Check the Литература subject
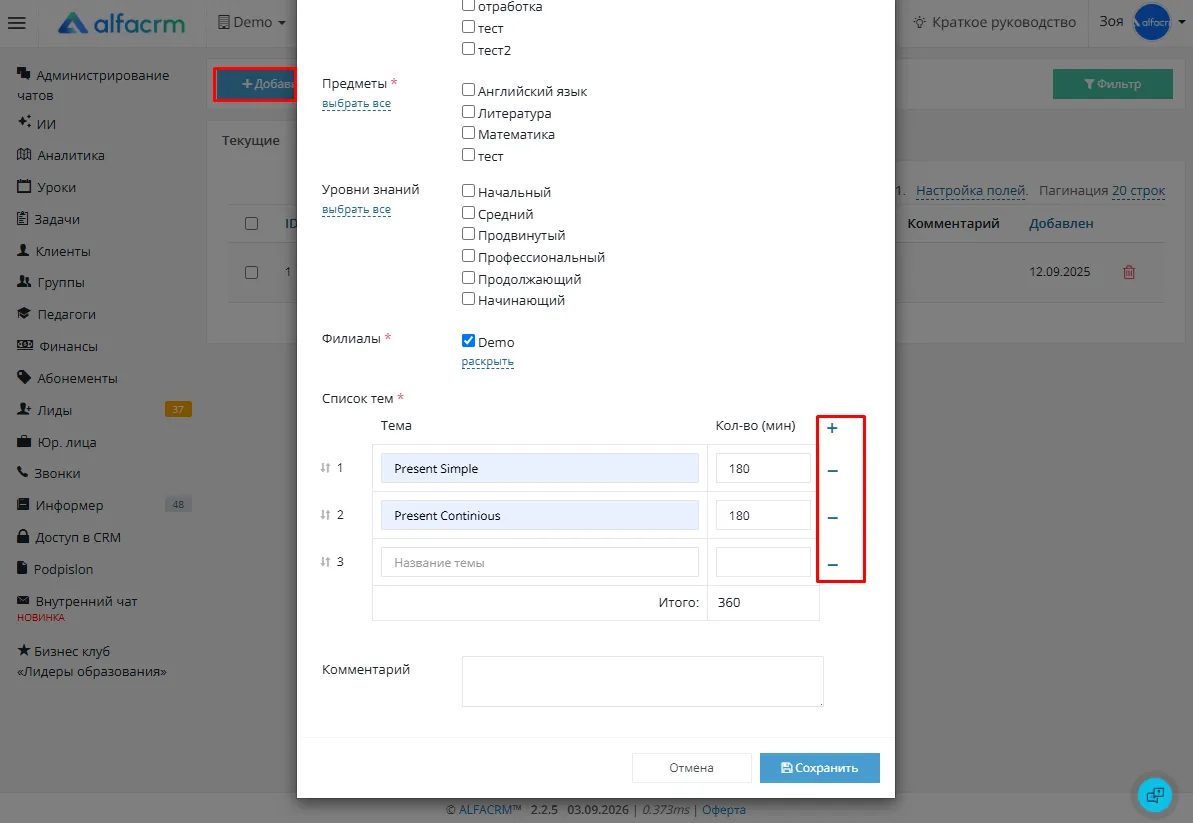 click(469, 112)
